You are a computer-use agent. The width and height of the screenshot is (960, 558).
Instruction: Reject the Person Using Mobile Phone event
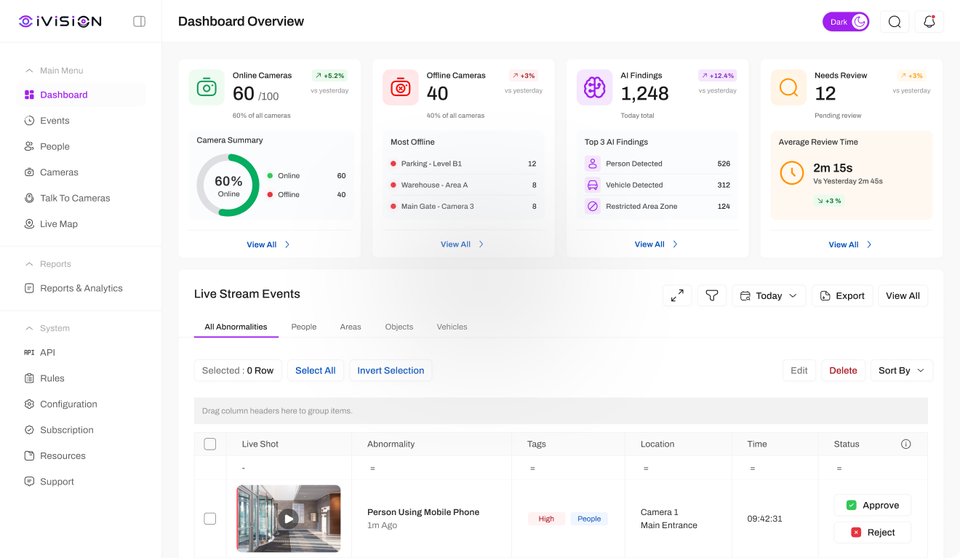pos(872,532)
